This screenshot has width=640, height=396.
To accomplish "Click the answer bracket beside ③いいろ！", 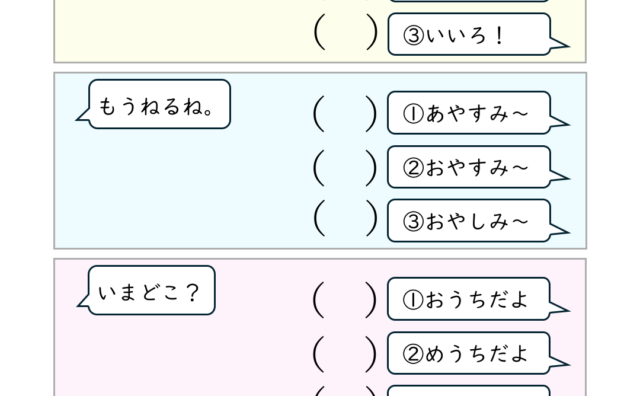I will coord(345,32).
